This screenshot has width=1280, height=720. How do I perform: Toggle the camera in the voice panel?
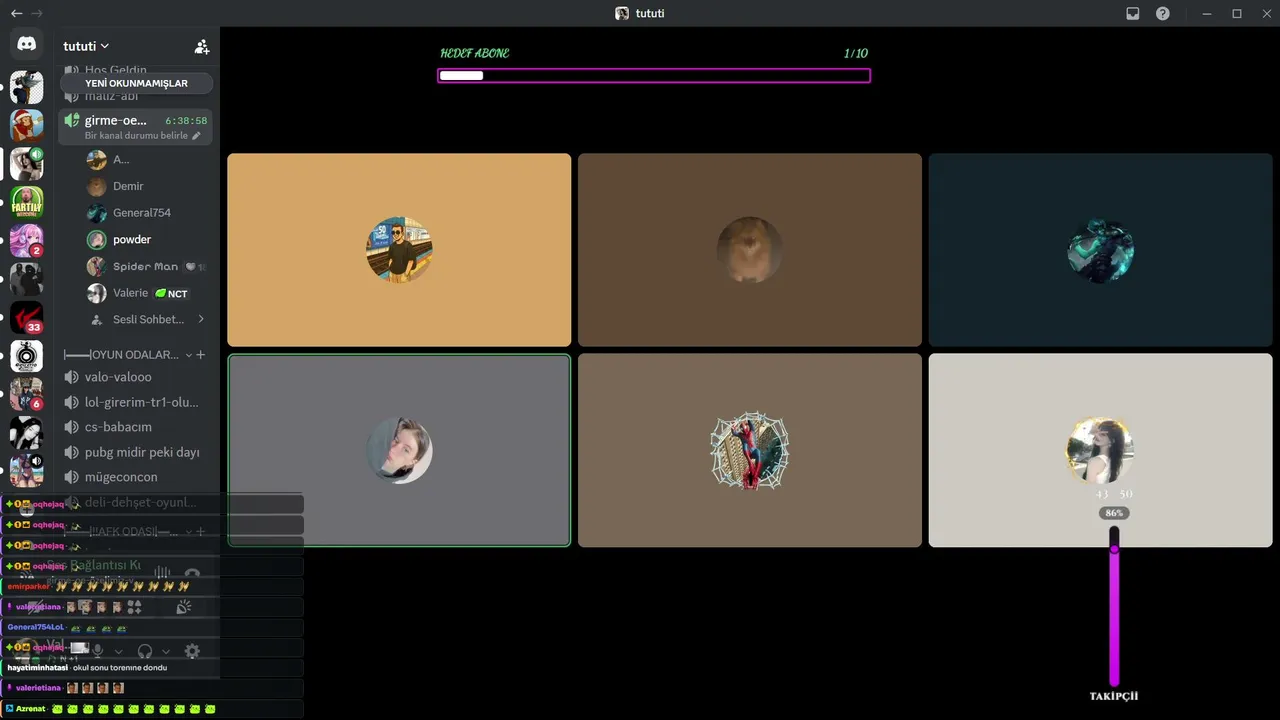pos(37,607)
